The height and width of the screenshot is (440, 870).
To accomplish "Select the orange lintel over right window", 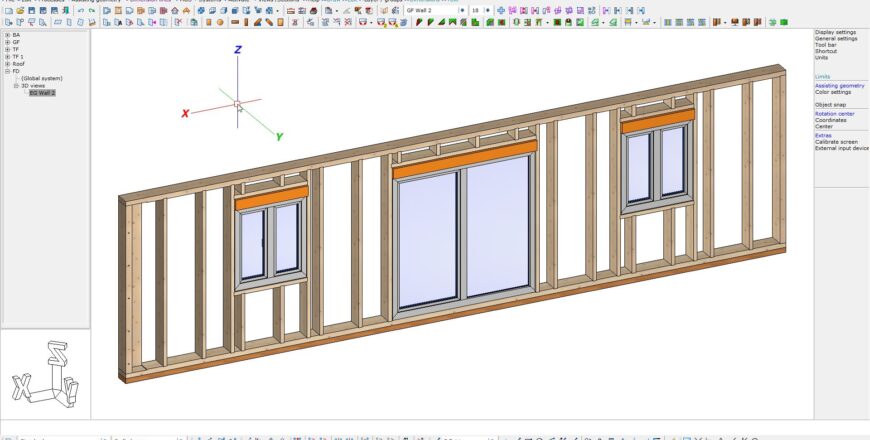I will pos(657,121).
